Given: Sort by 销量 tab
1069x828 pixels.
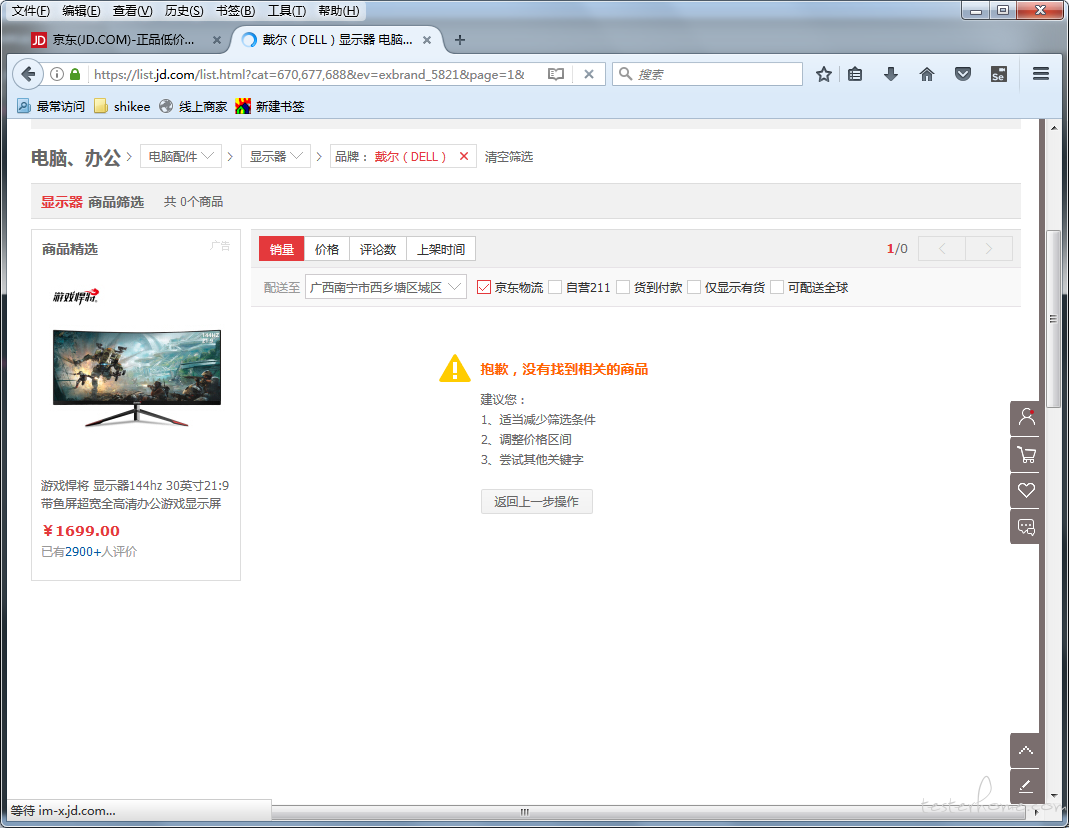Looking at the screenshot, I should (x=282, y=249).
